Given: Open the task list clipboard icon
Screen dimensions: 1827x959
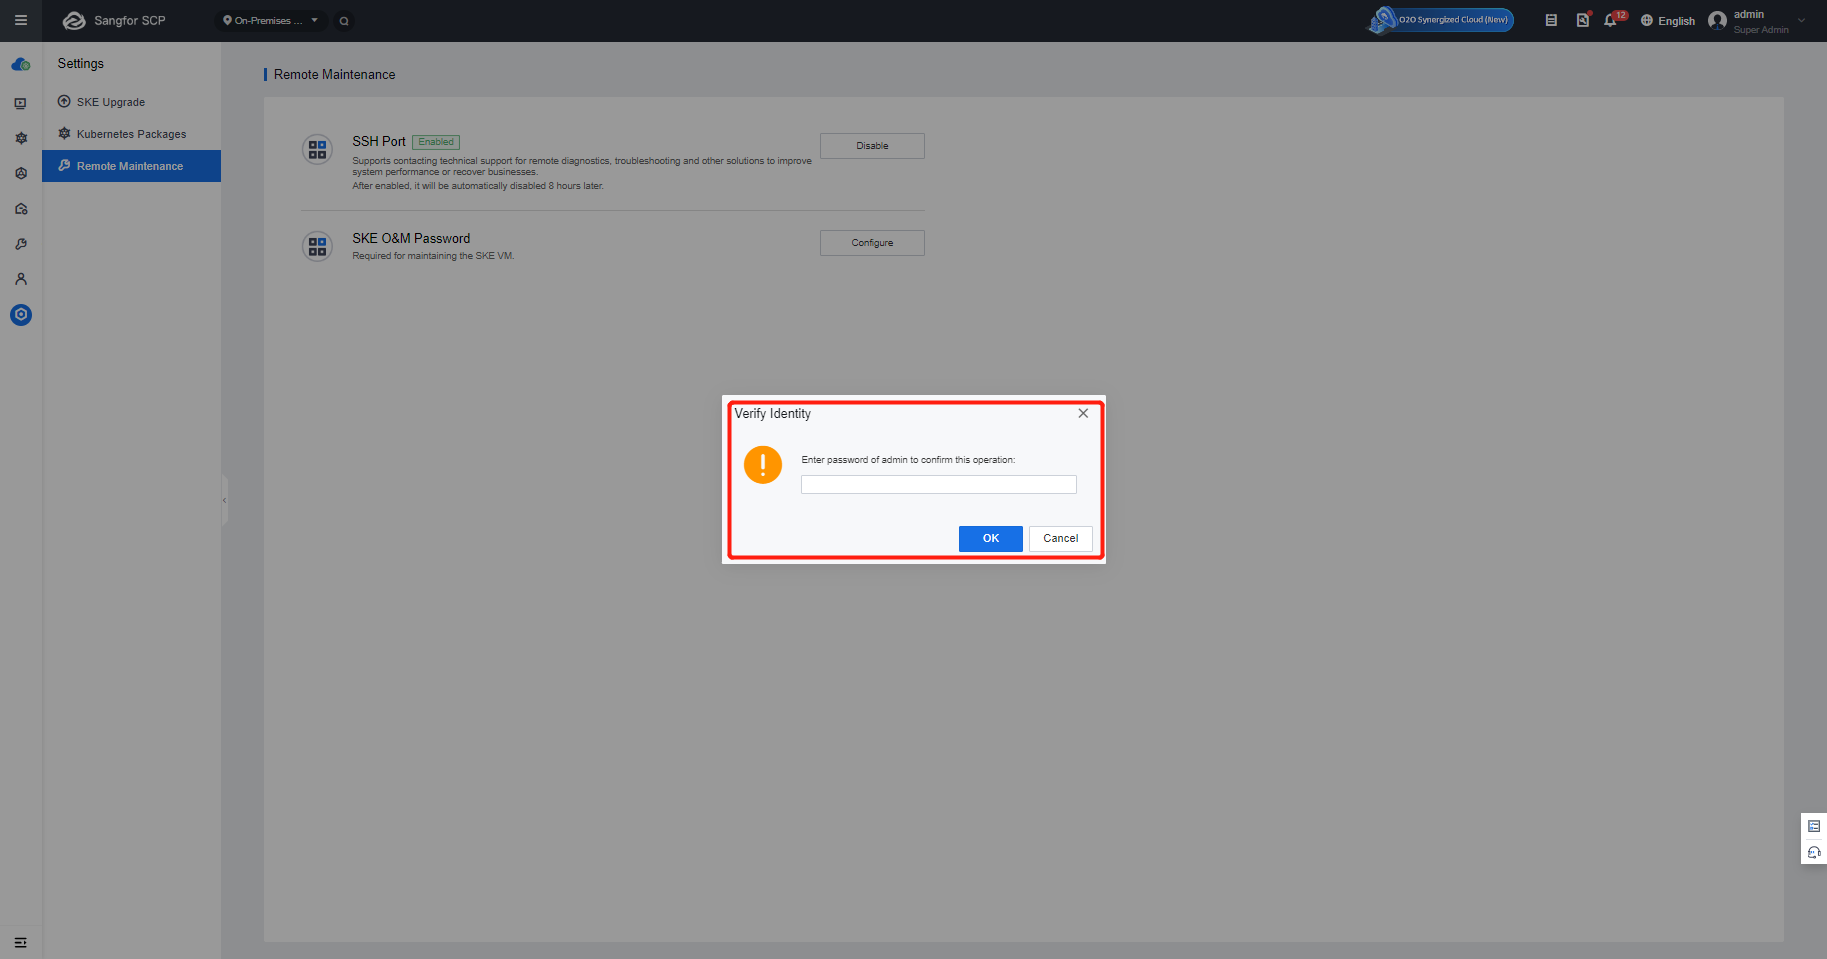Looking at the screenshot, I should tap(1551, 20).
